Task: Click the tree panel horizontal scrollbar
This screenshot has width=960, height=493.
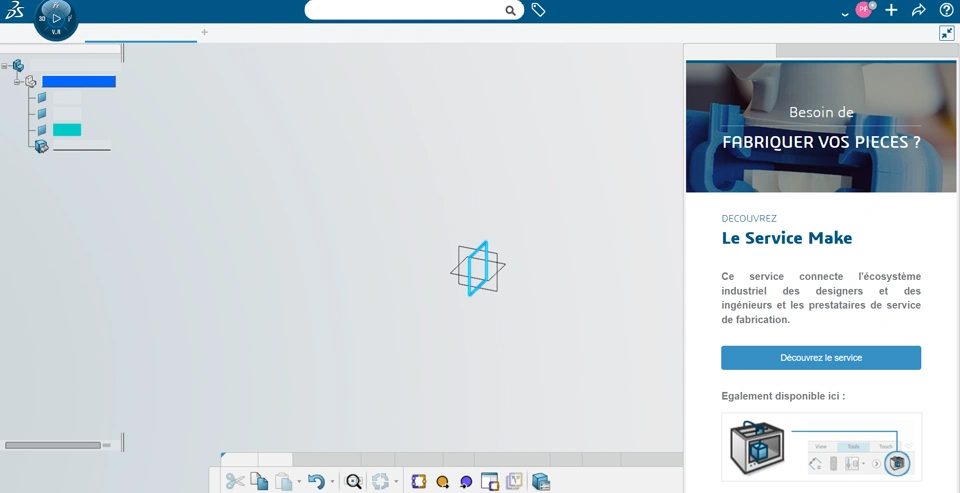Action: 53,445
